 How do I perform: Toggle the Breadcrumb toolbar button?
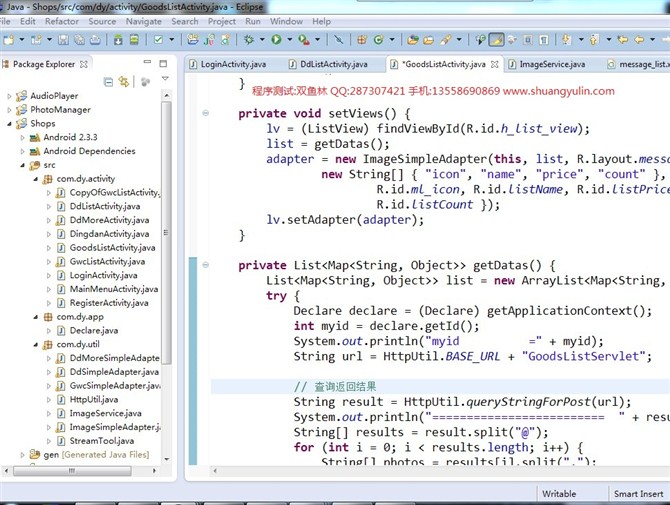click(481, 40)
